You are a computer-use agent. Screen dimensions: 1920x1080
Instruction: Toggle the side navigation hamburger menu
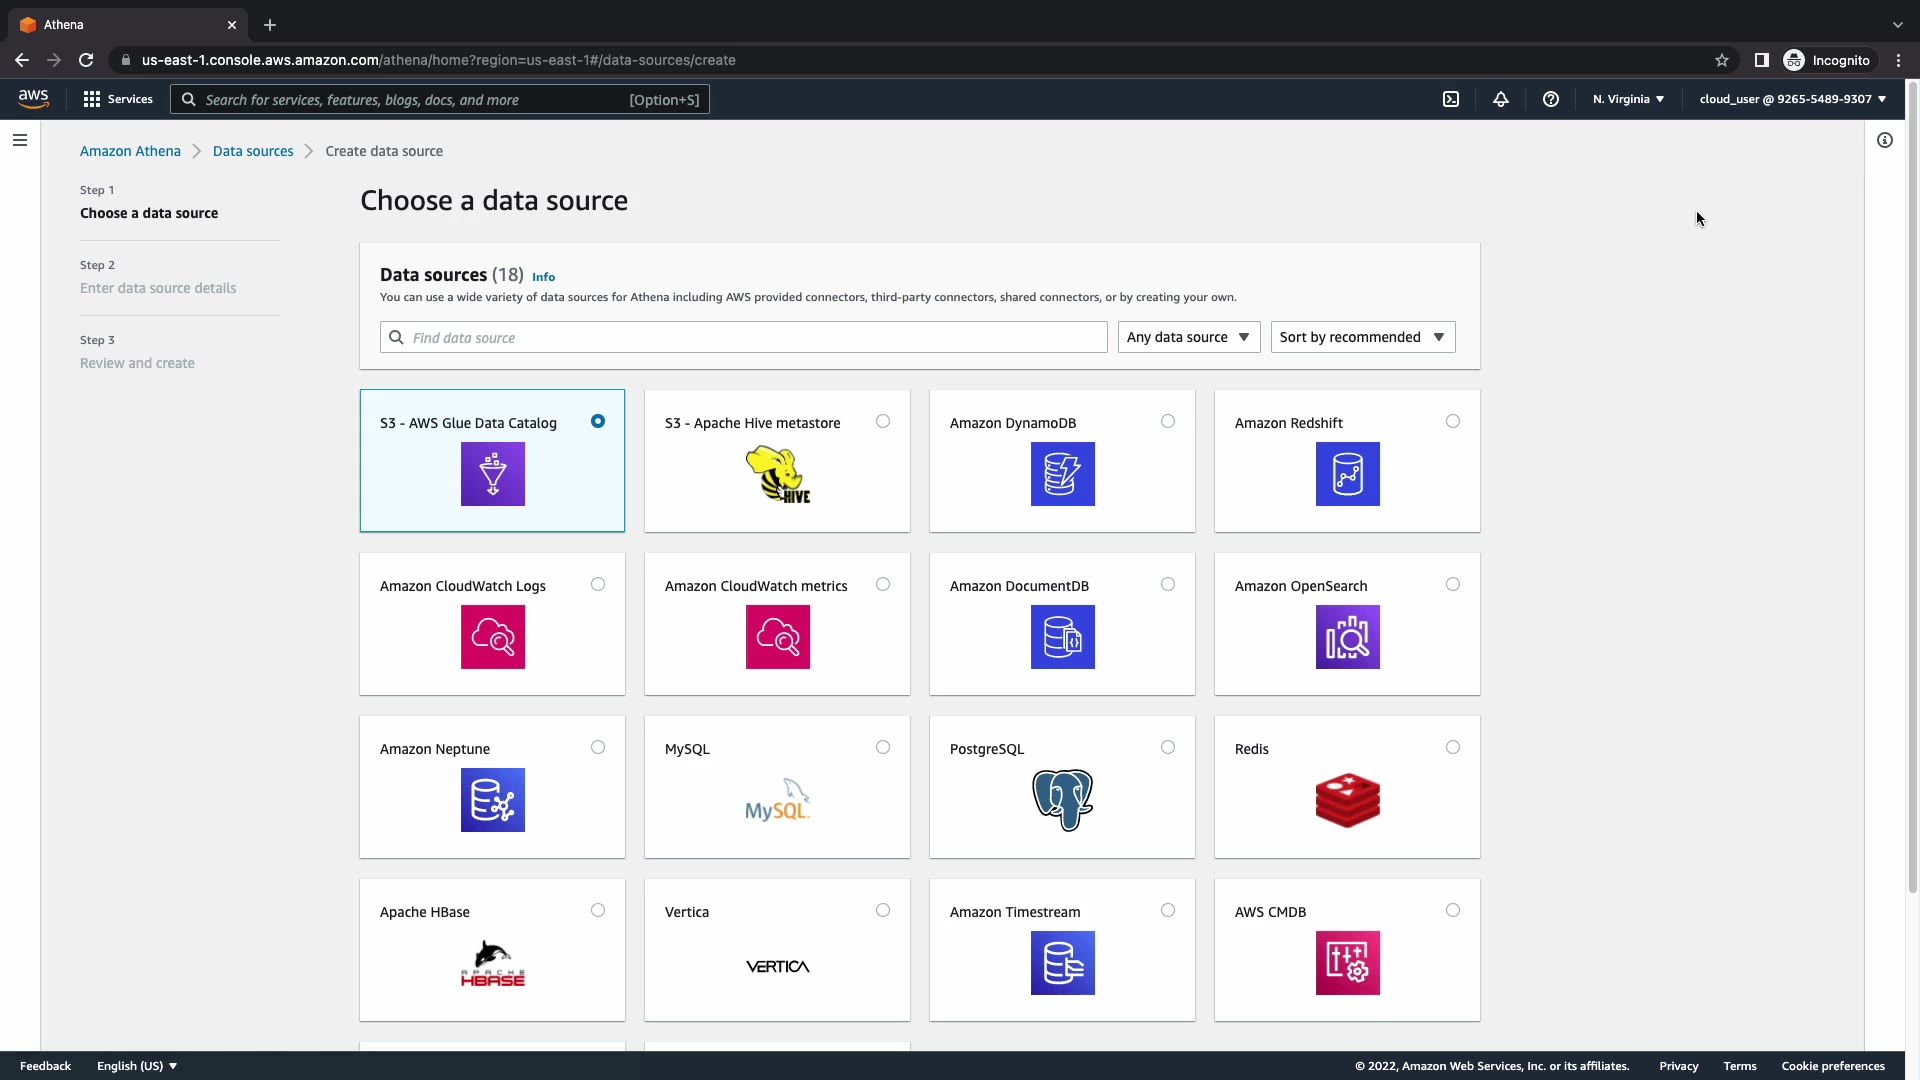(x=20, y=140)
